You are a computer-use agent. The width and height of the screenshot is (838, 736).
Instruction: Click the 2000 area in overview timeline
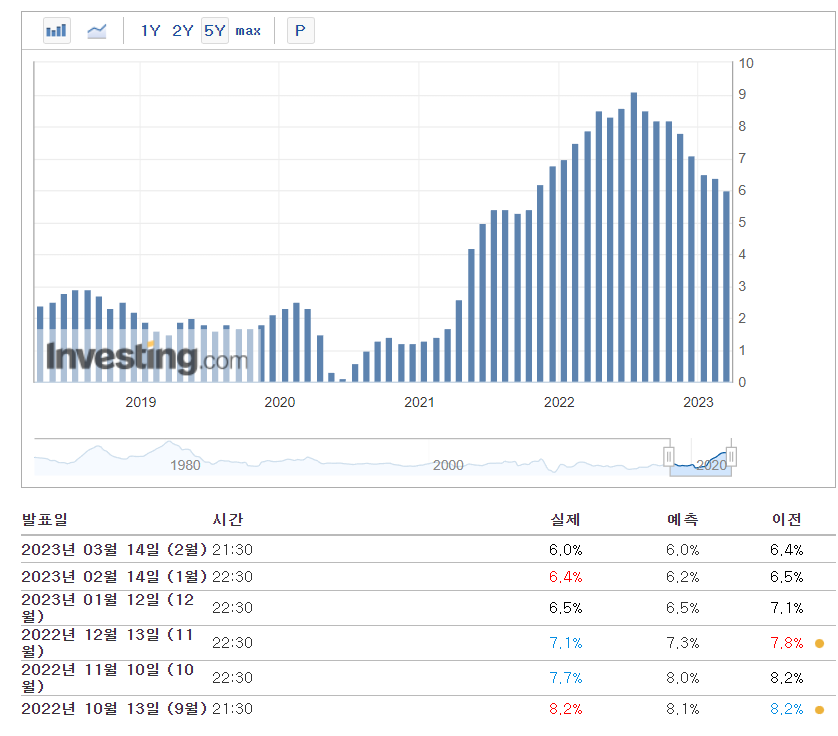pos(448,465)
